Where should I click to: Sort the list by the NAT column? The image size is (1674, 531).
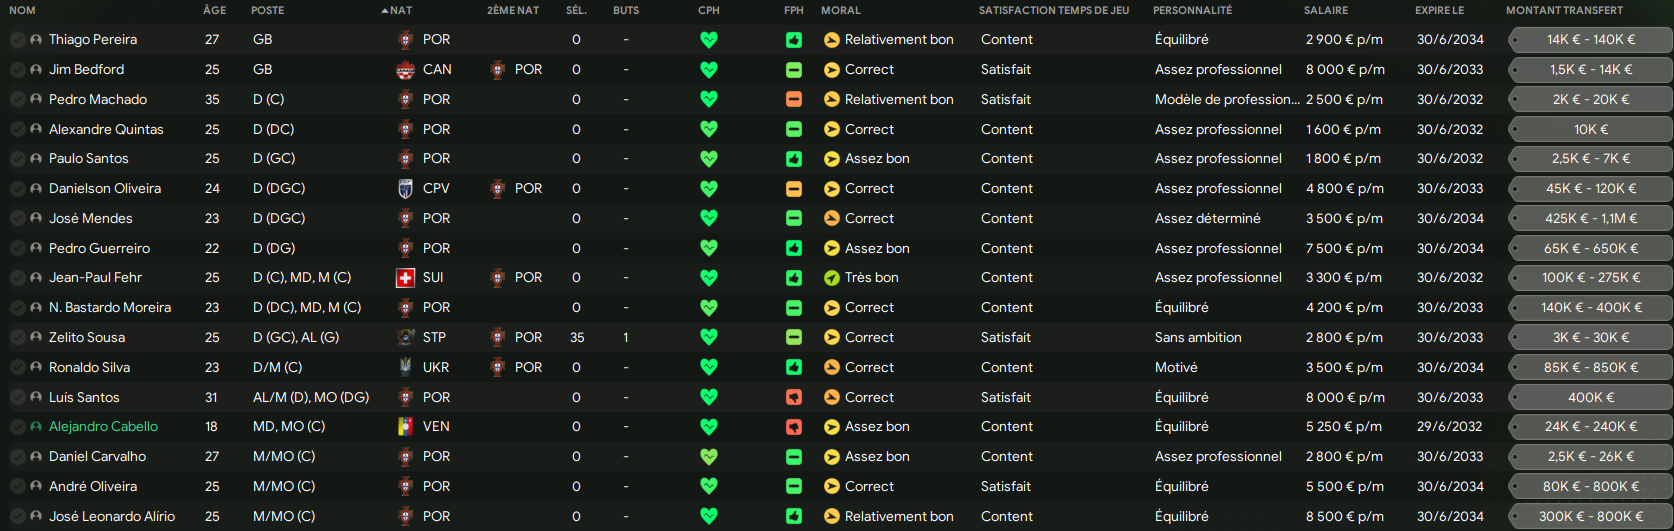point(400,10)
